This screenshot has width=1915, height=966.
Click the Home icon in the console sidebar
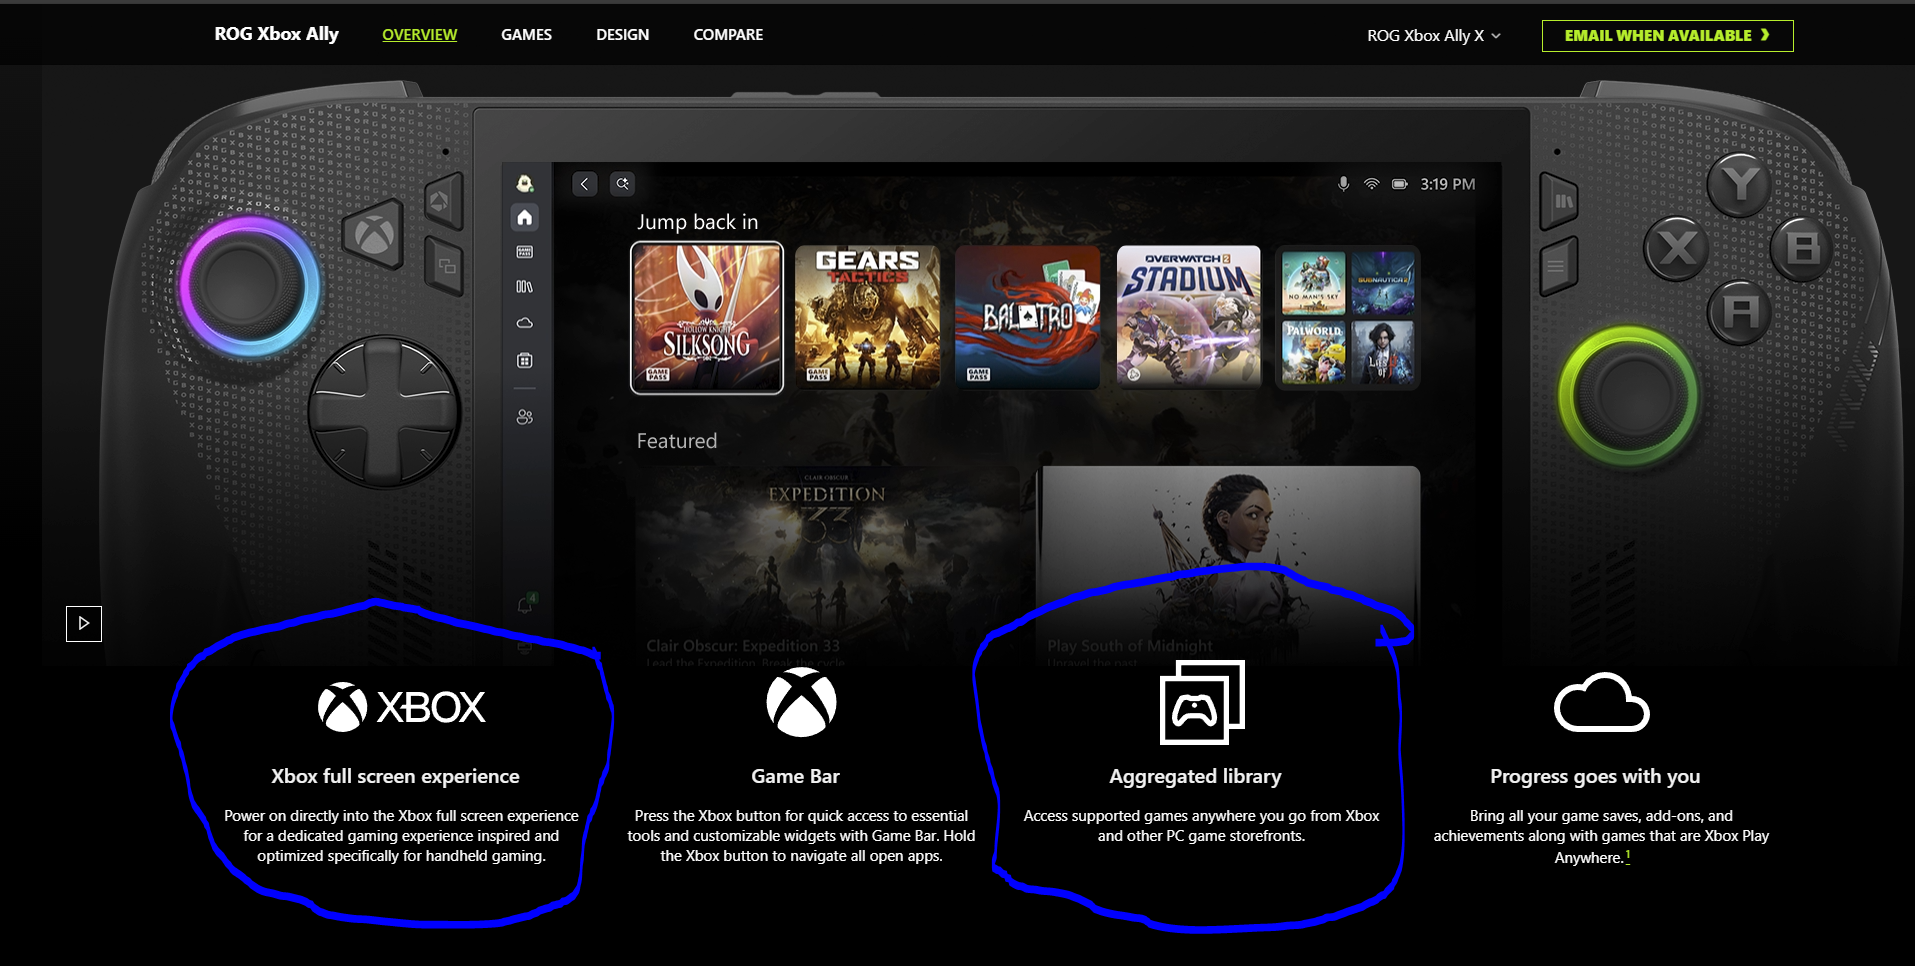click(x=525, y=217)
